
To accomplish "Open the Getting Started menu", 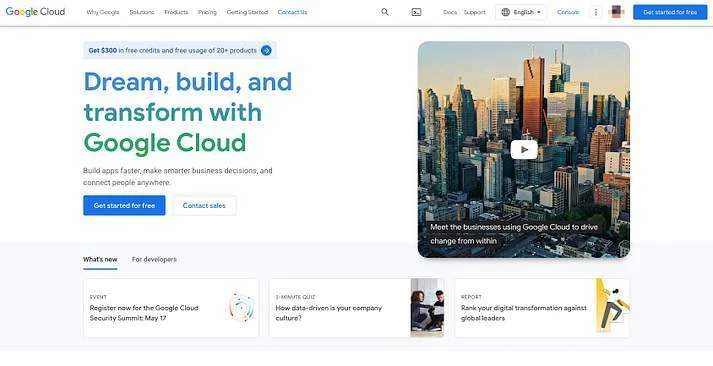I will (x=247, y=12).
